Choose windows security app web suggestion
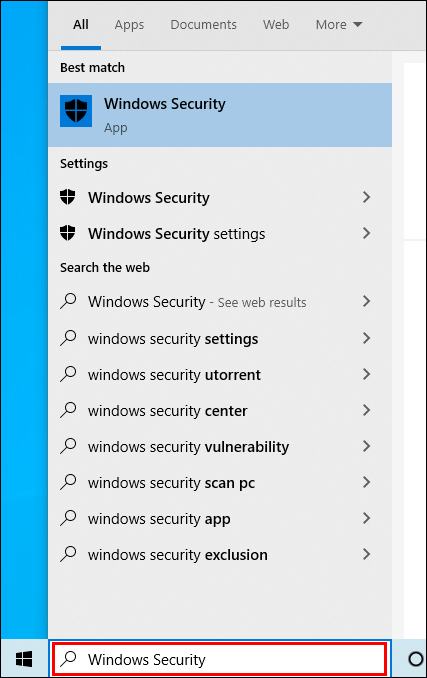 220,518
